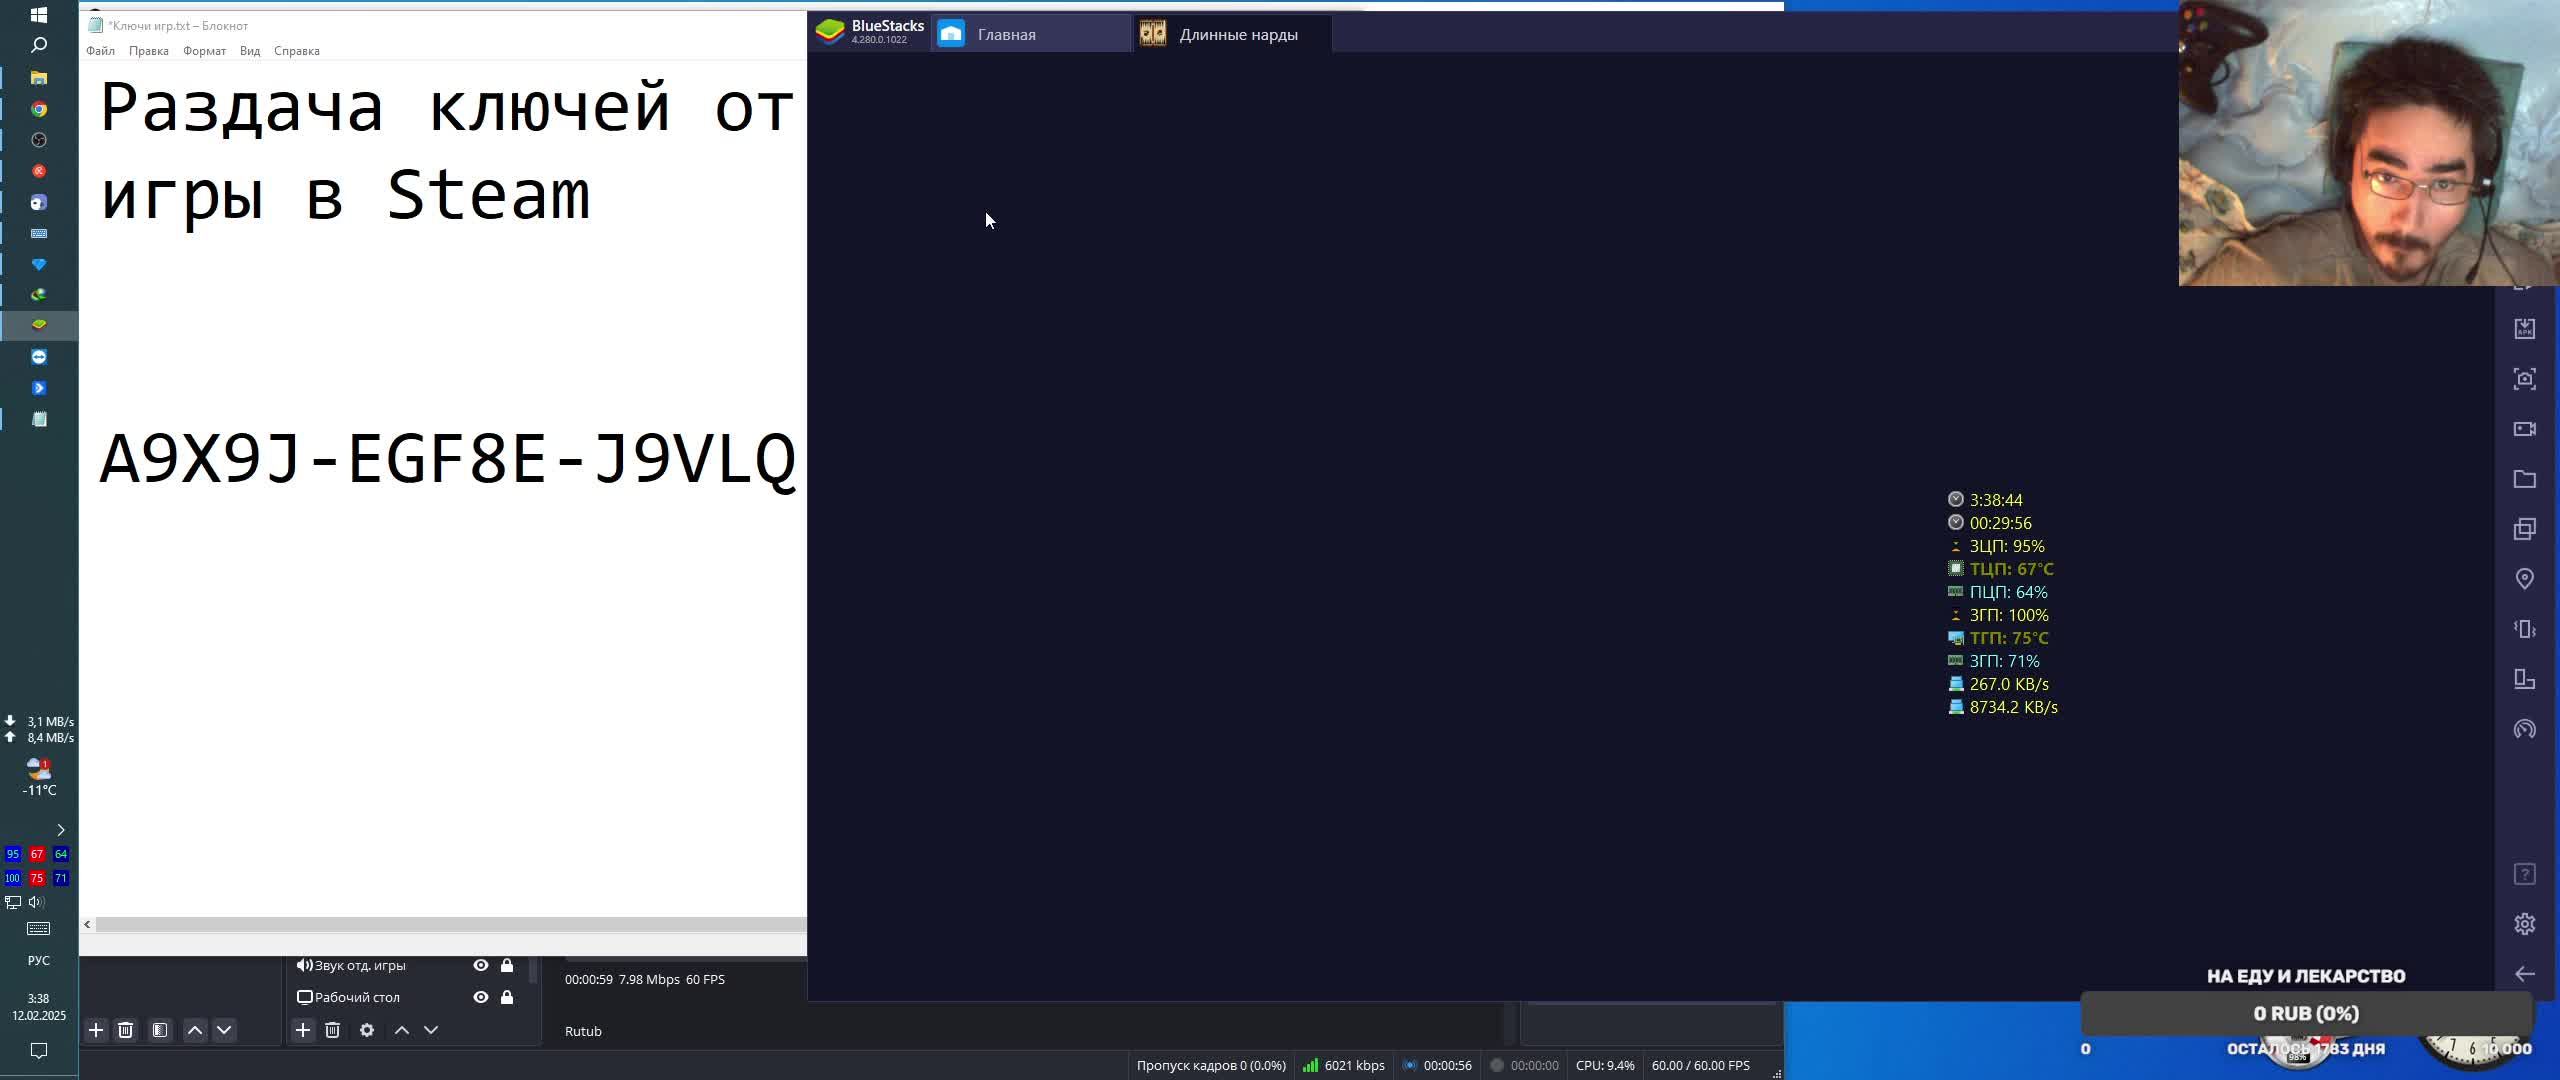The height and width of the screenshot is (1080, 2560).
Task: Hide the 'Звук отд. игры' source
Action: tap(481, 965)
